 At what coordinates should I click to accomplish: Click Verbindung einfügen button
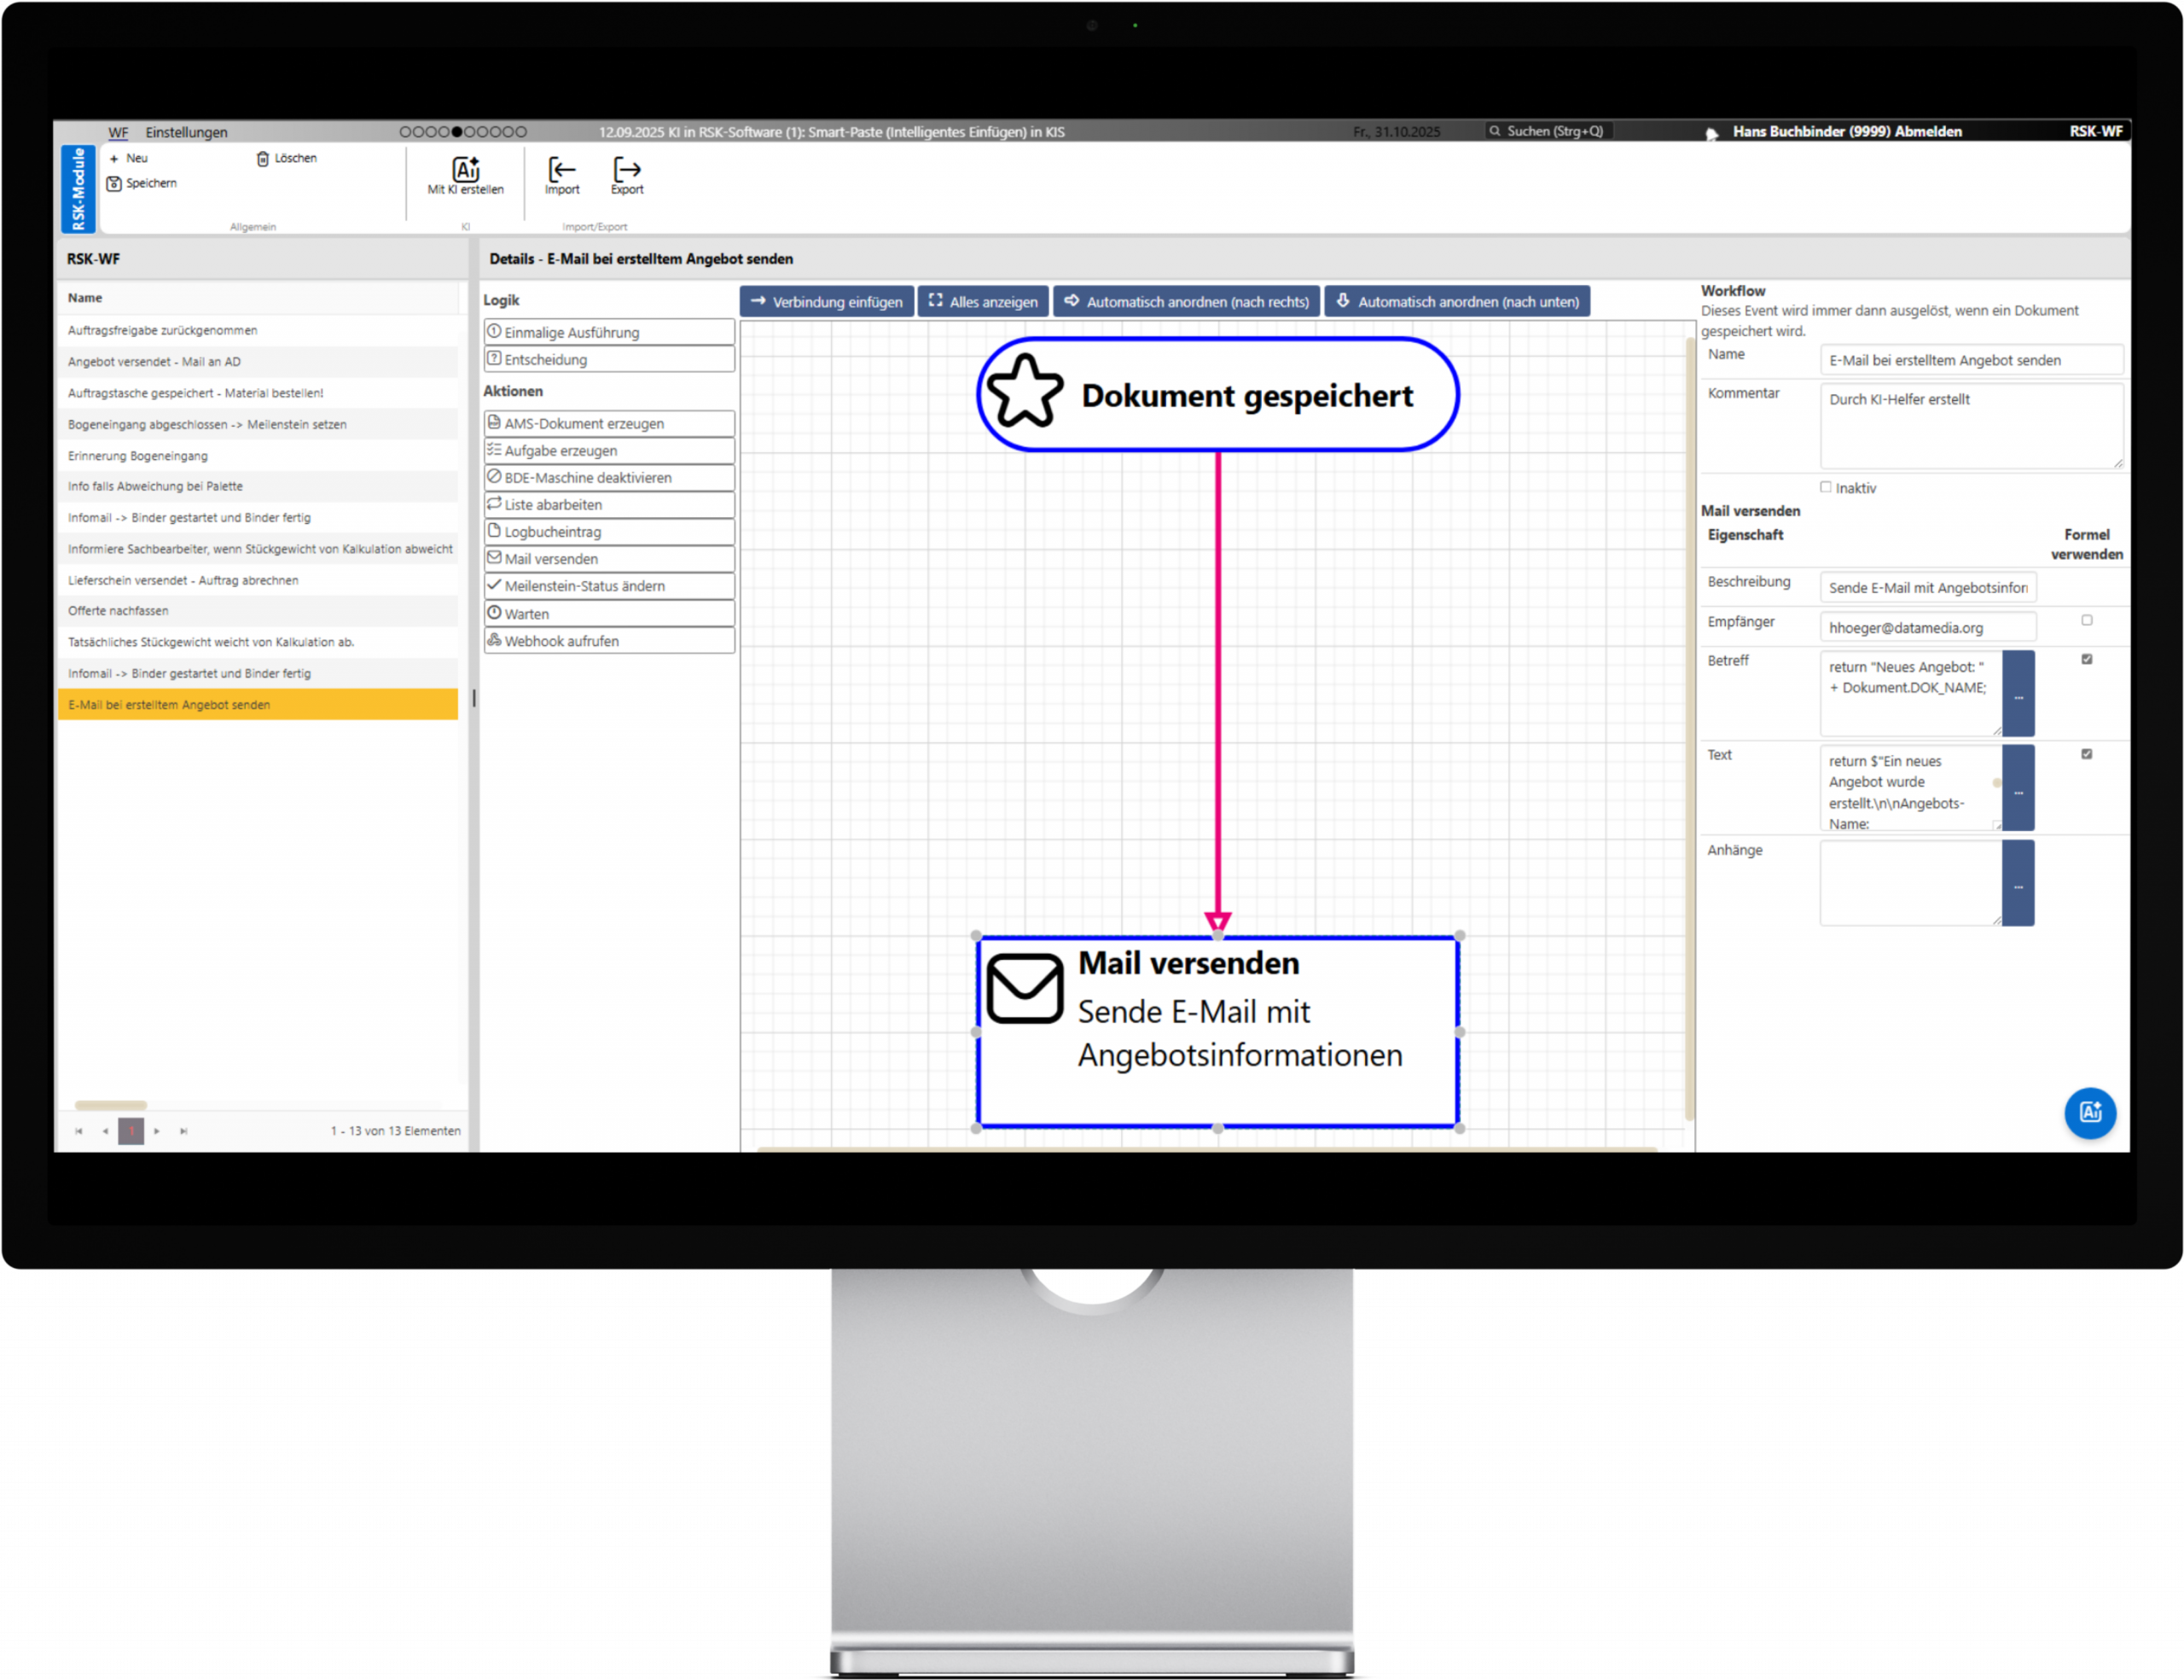pos(826,302)
